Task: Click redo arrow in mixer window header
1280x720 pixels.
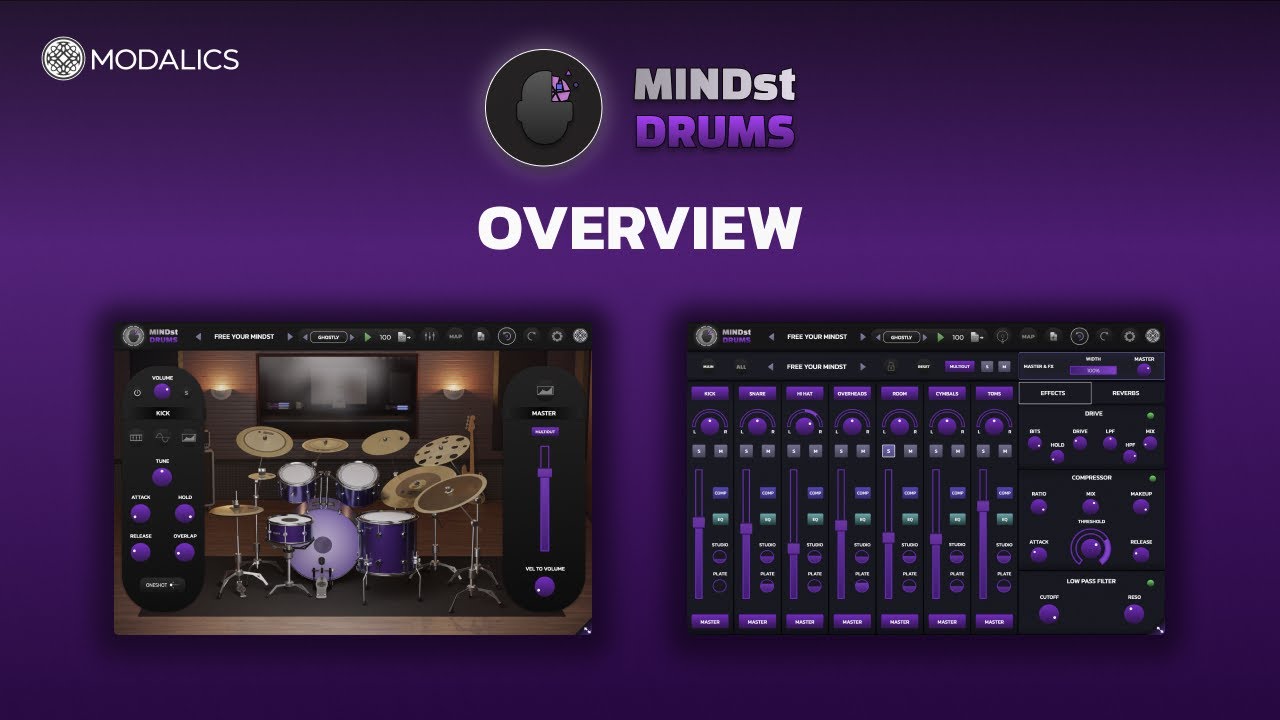Action: (x=1103, y=337)
